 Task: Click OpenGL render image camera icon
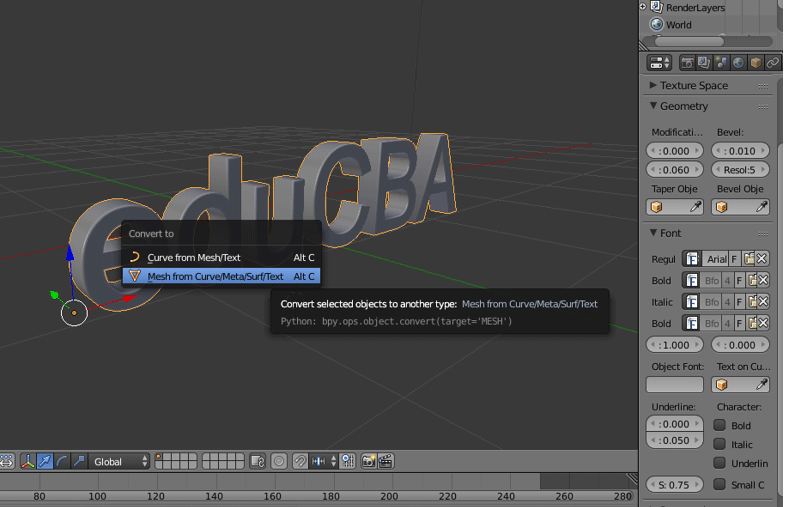[368, 461]
